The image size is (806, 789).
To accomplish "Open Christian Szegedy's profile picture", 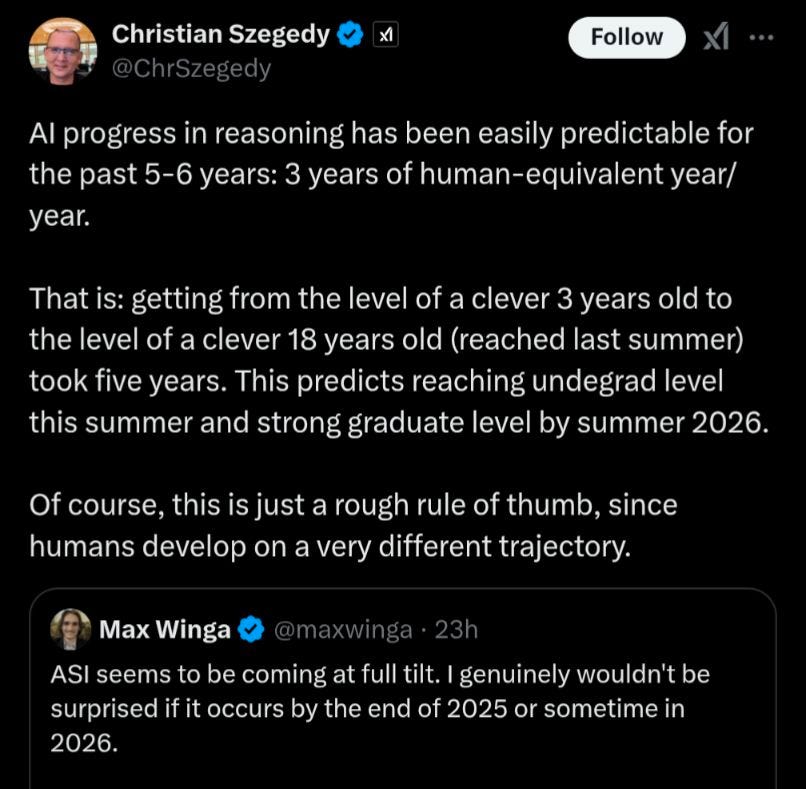I will [63, 51].
